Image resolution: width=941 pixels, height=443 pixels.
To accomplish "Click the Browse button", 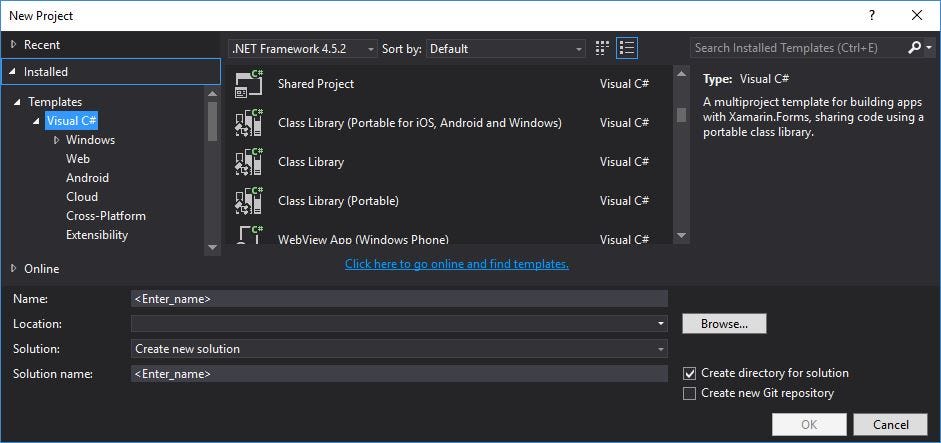I will coord(724,324).
